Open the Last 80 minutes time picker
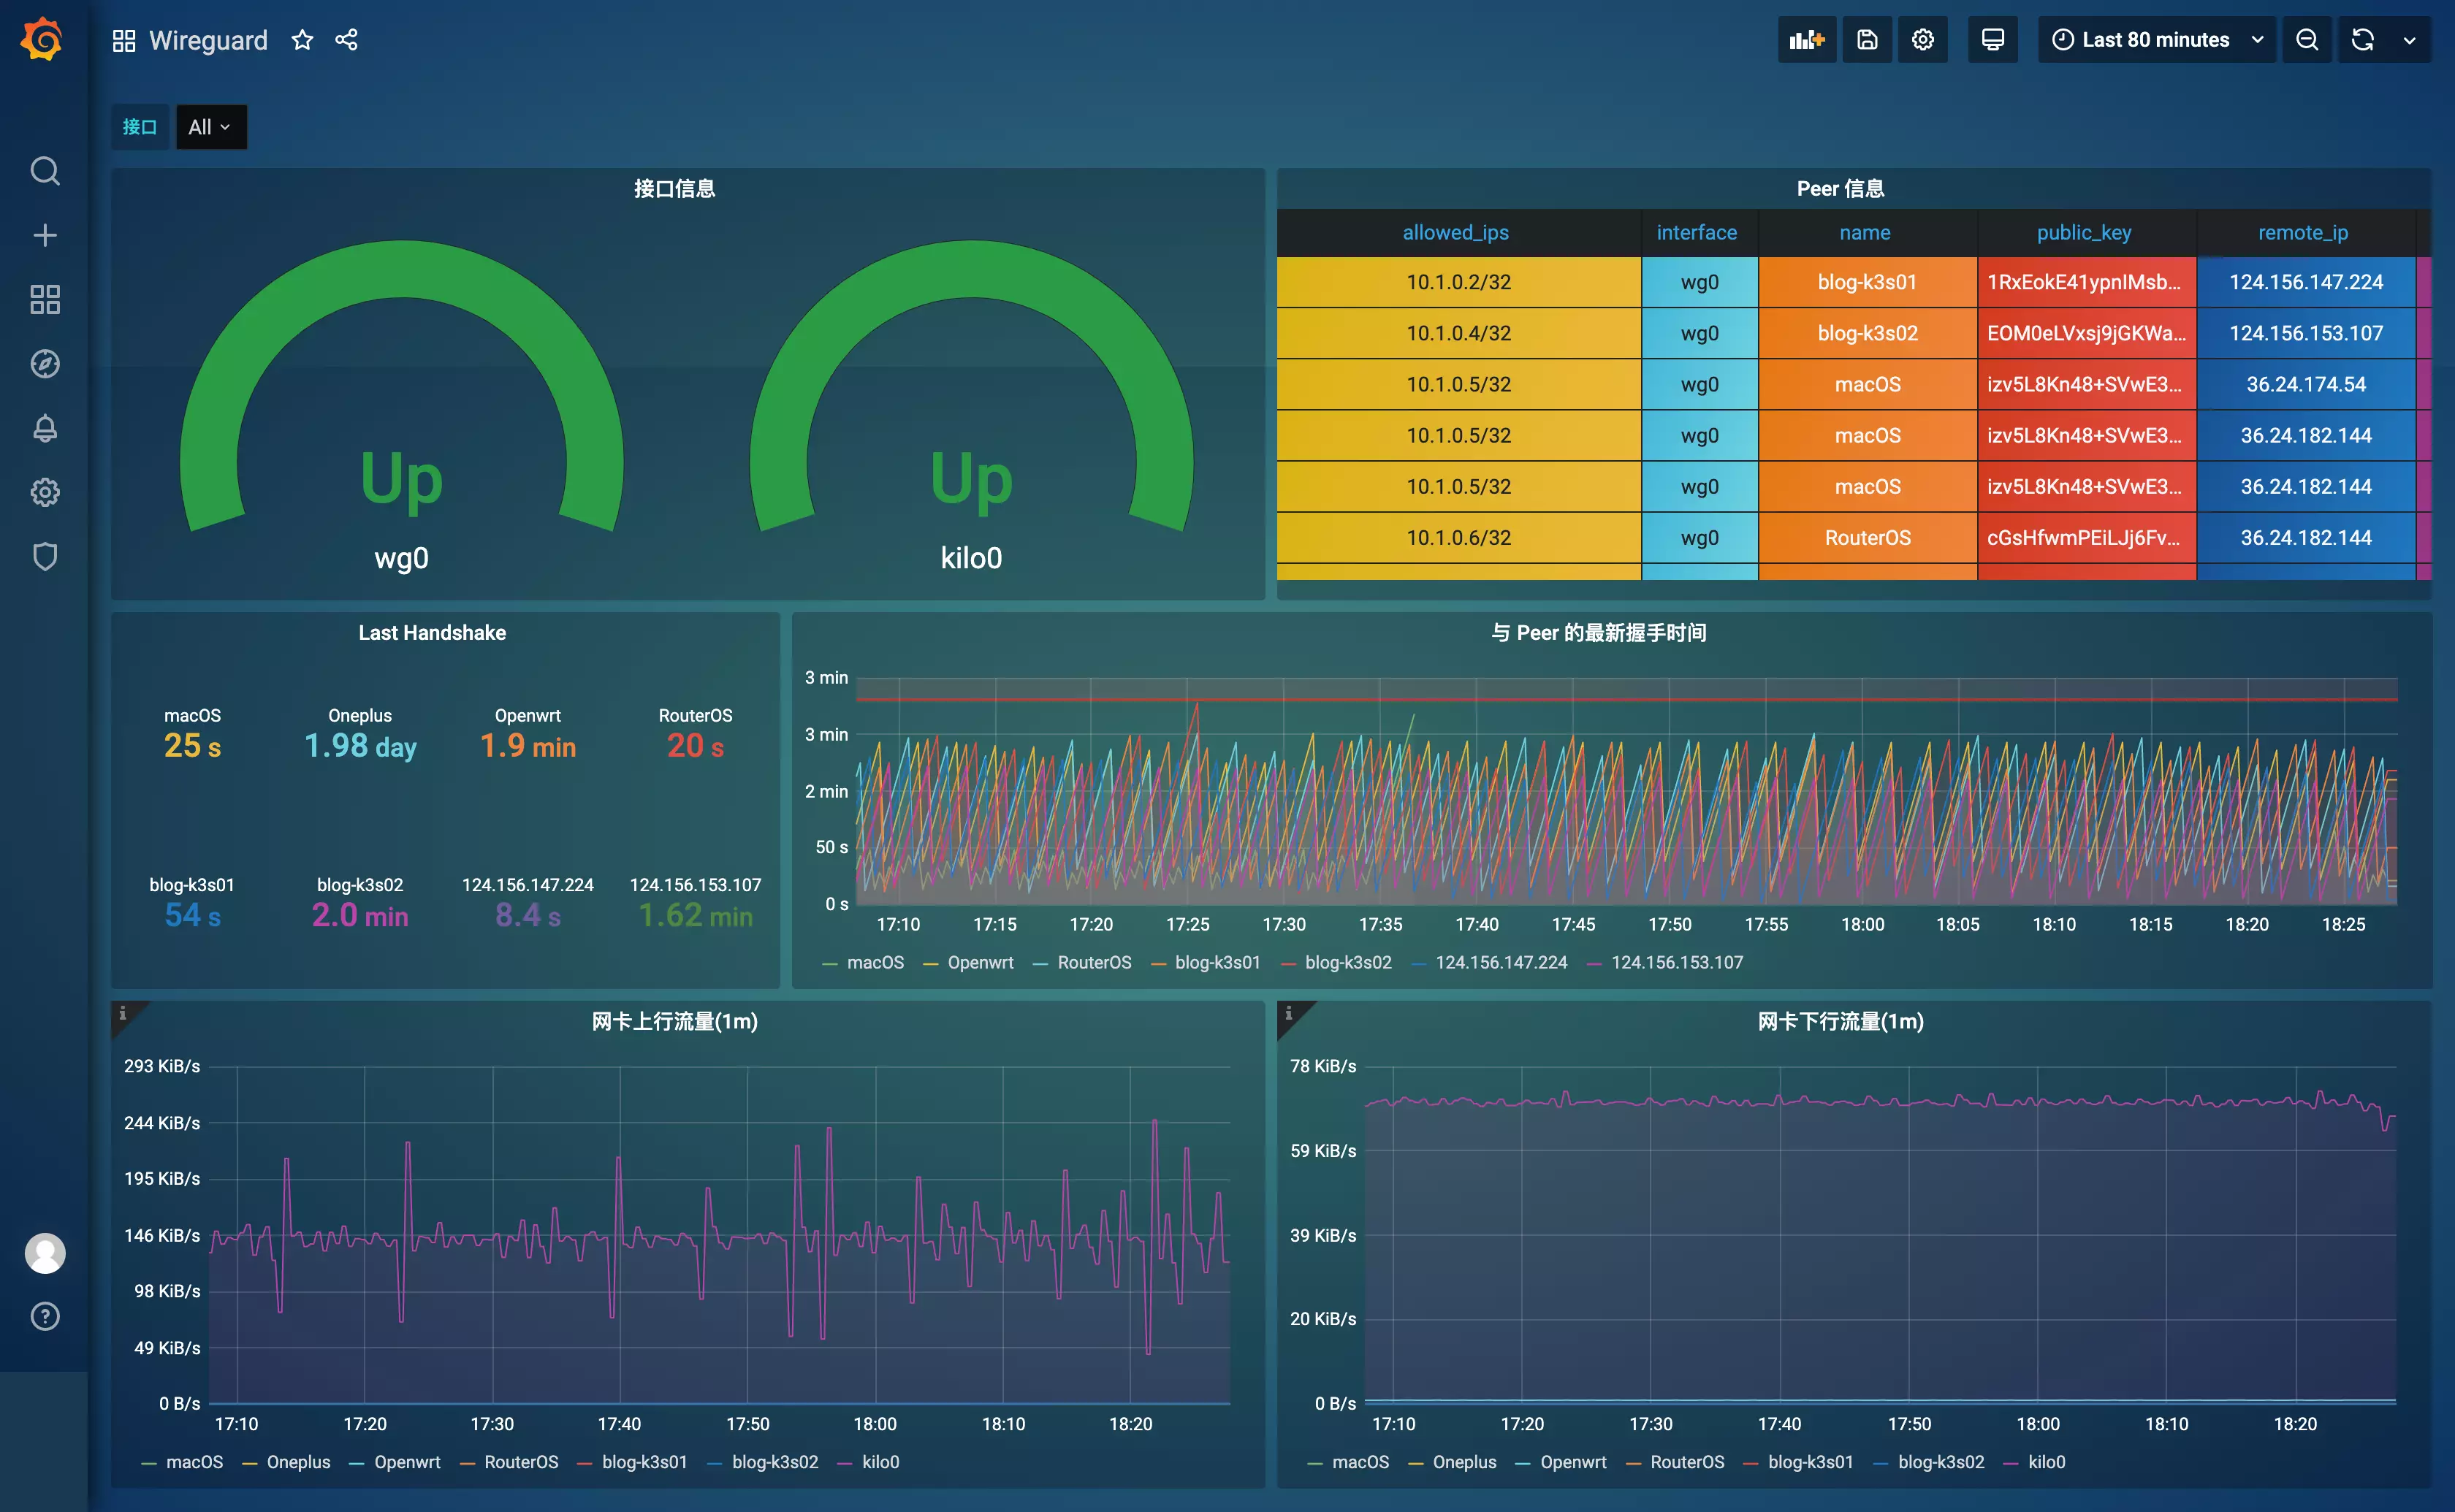2455x1512 pixels. (x=2156, y=40)
